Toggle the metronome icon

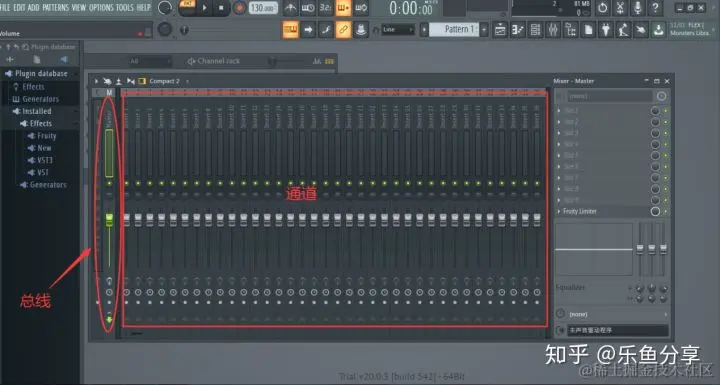pos(290,7)
